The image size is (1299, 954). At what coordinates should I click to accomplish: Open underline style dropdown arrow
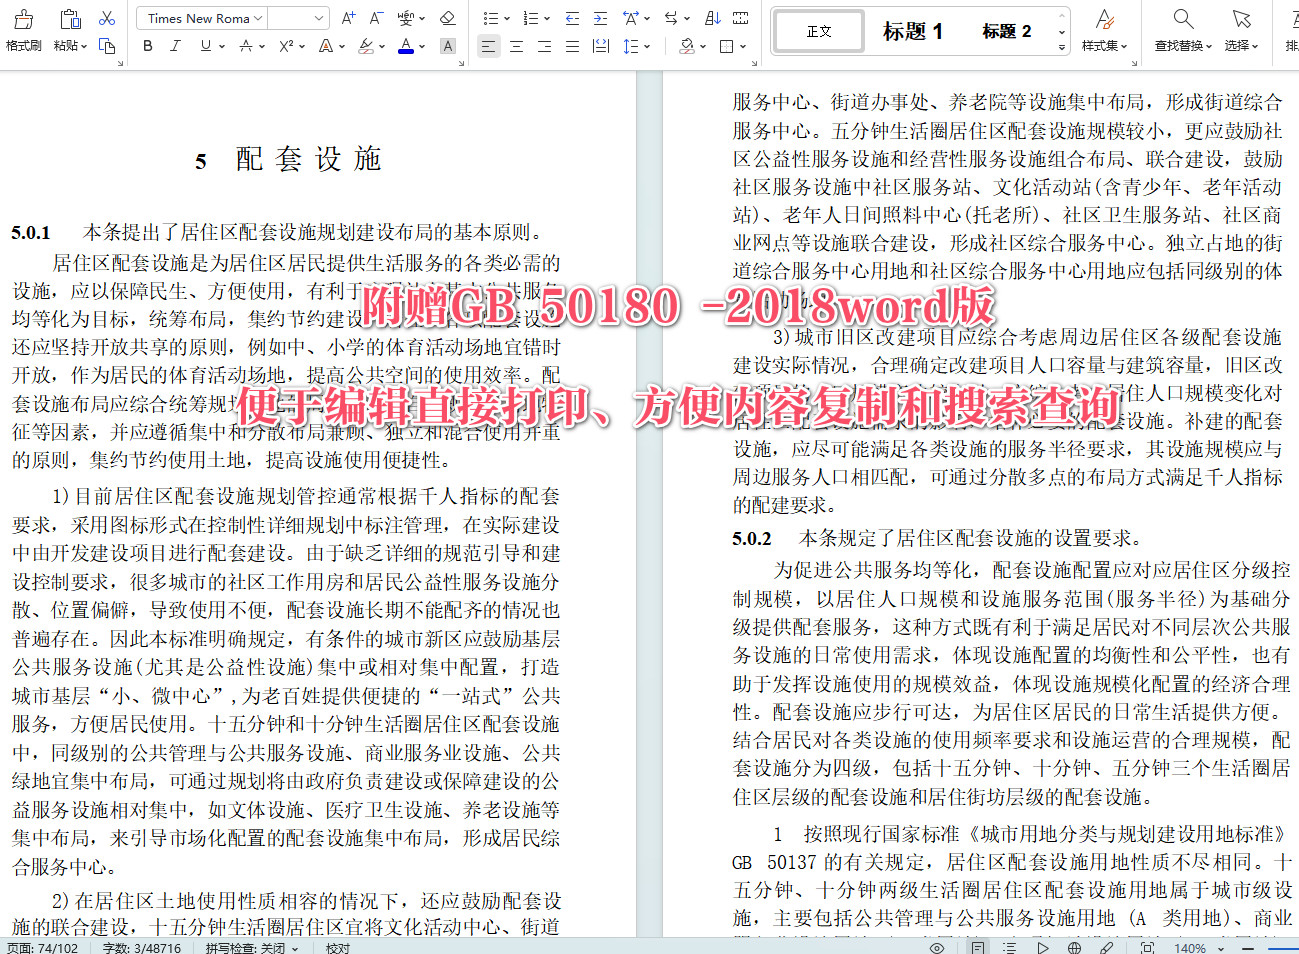pyautogui.click(x=221, y=46)
